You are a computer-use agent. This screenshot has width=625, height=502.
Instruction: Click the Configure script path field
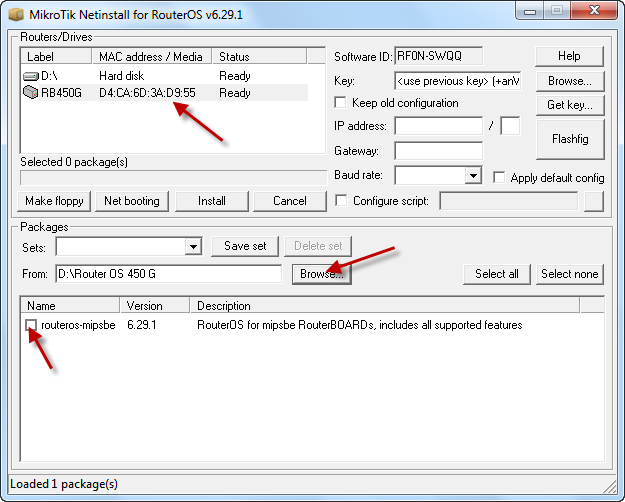[509, 201]
